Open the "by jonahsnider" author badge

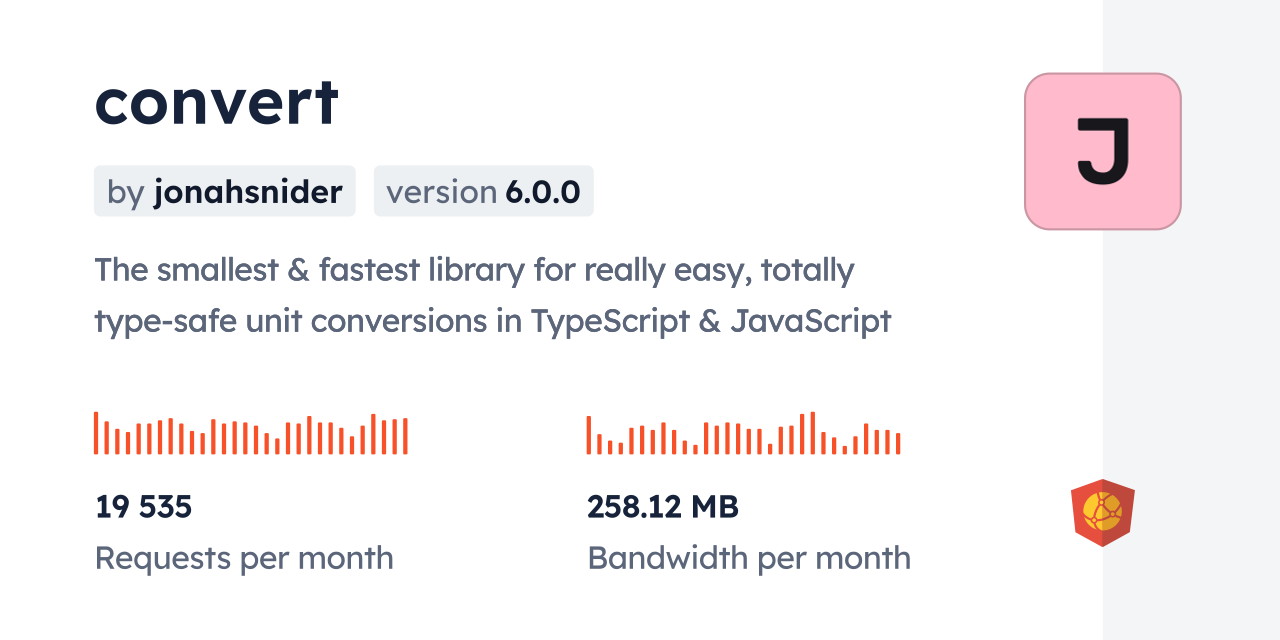tap(225, 191)
